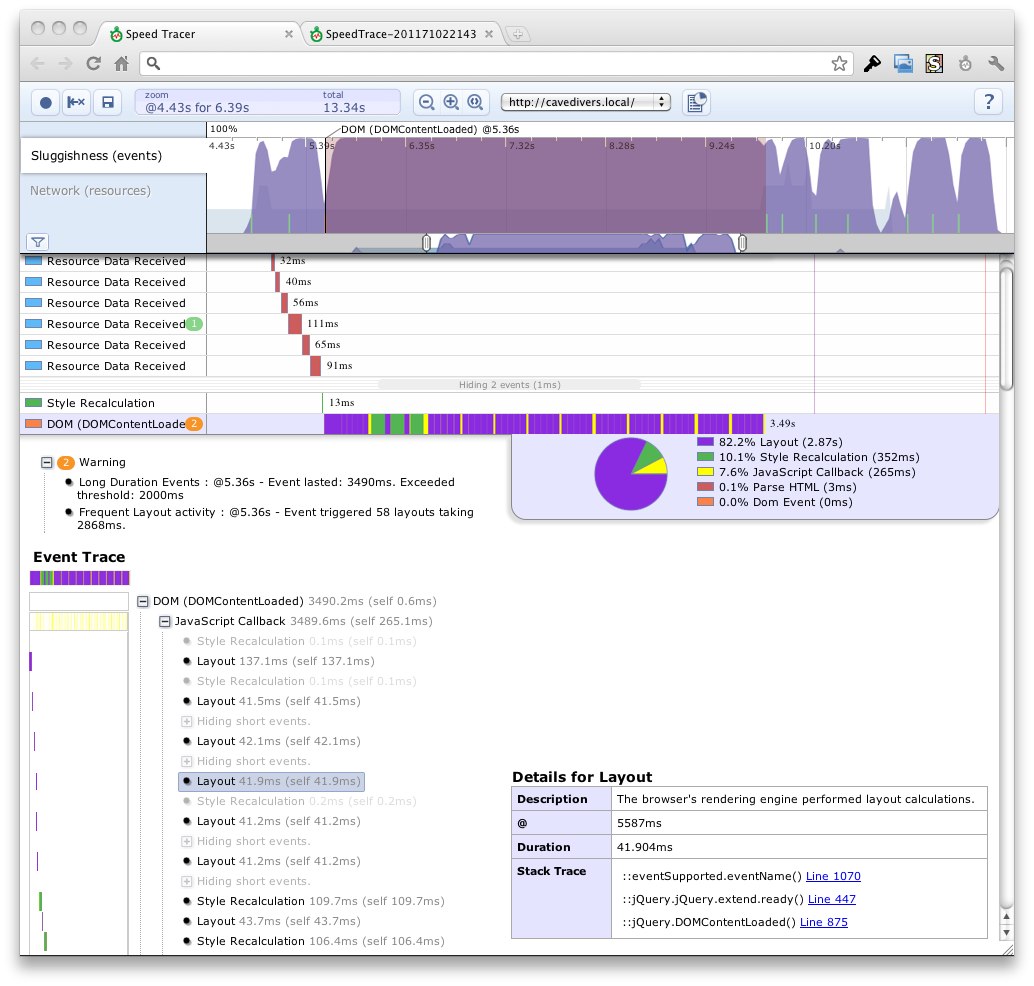Click the right handle of the timeline range slider
This screenshot has width=1034, height=986.
coord(742,242)
